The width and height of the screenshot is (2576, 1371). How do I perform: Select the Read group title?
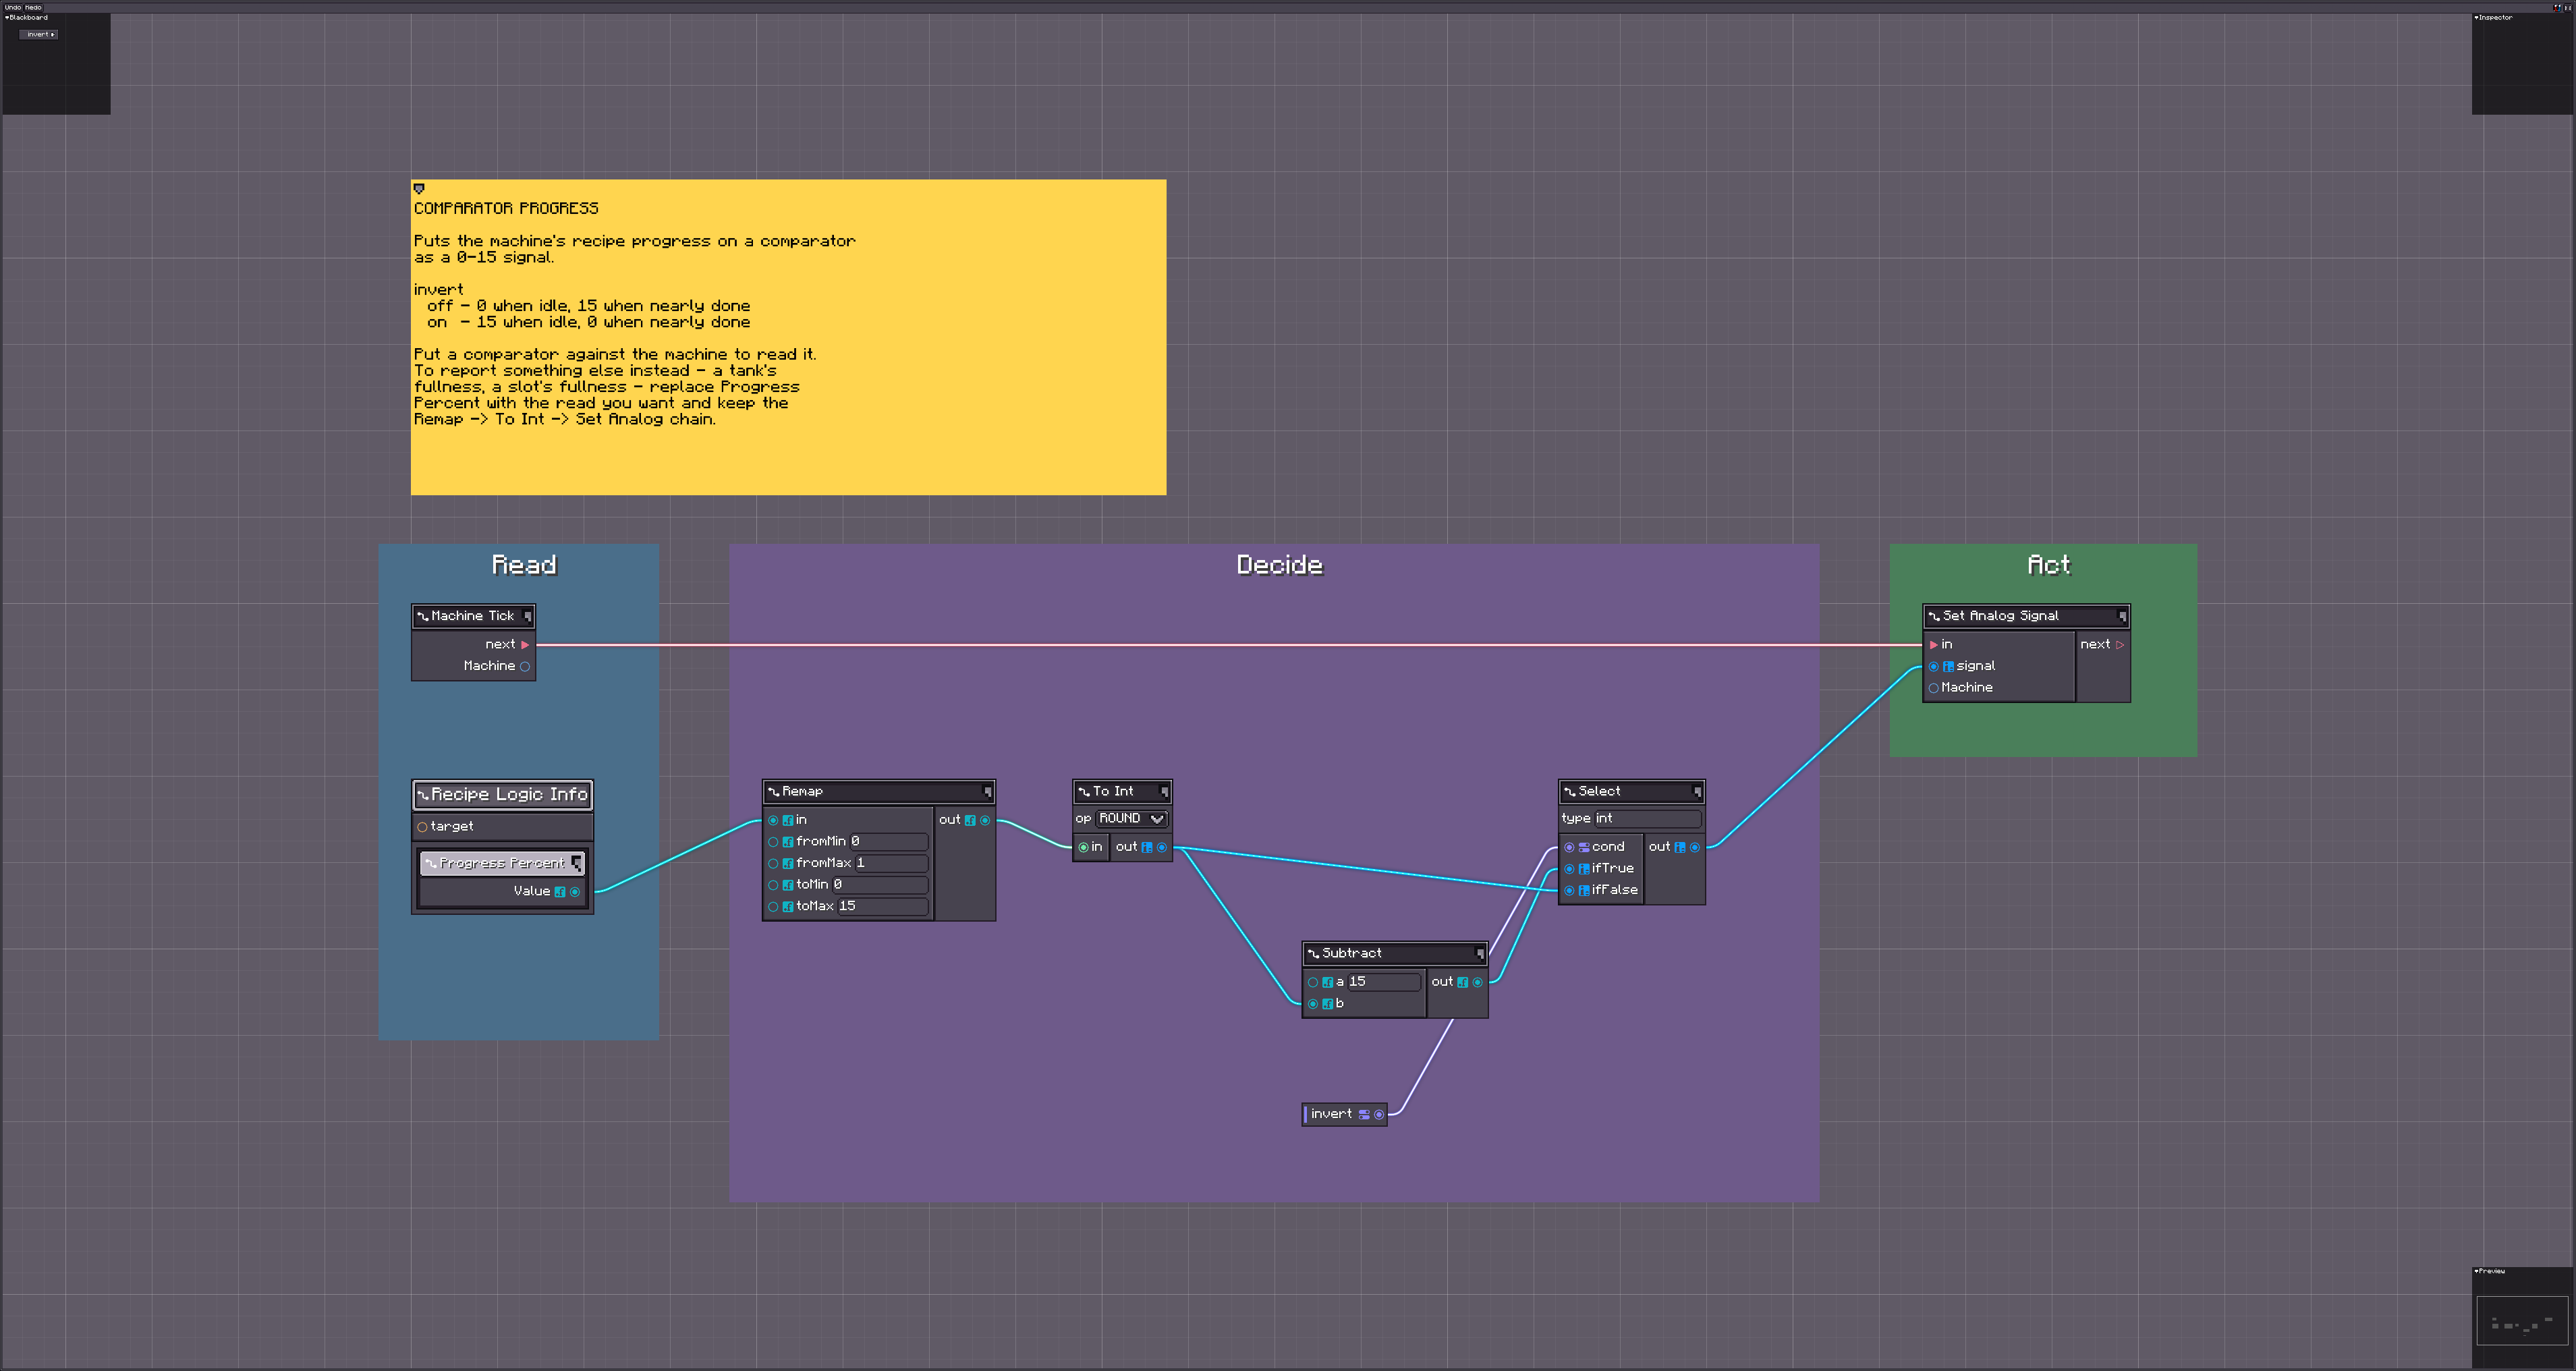tap(524, 566)
